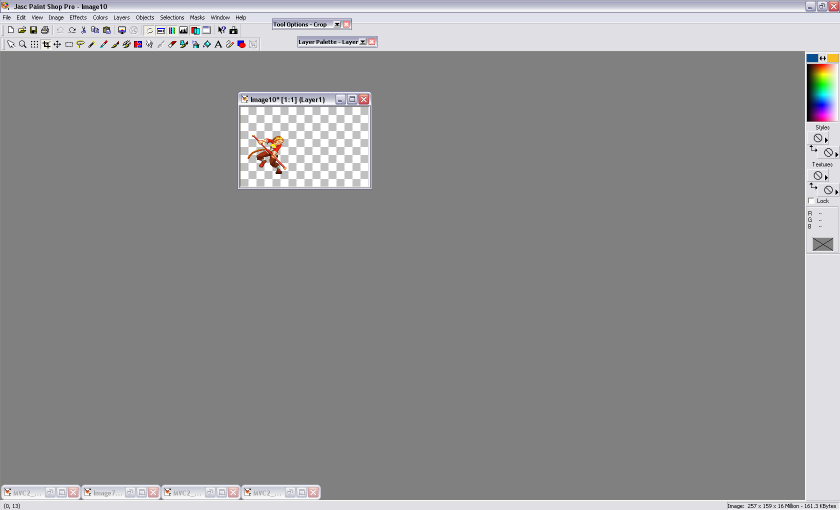Select the Clone Brush tool

(126, 44)
